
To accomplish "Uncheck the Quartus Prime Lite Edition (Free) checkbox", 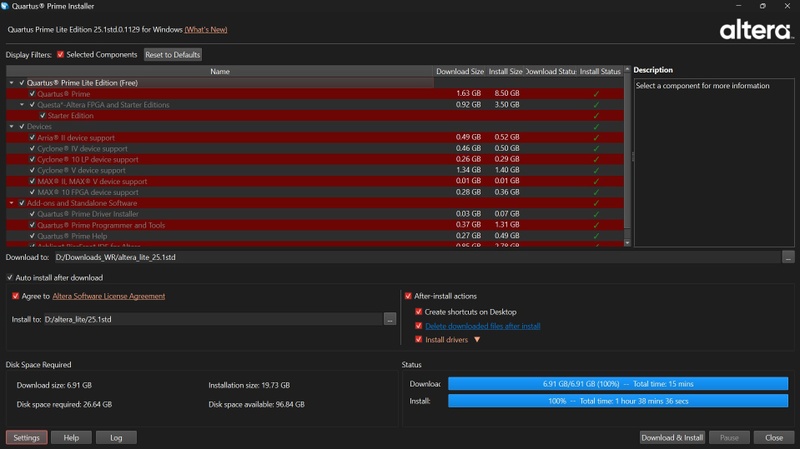I will coord(21,83).
